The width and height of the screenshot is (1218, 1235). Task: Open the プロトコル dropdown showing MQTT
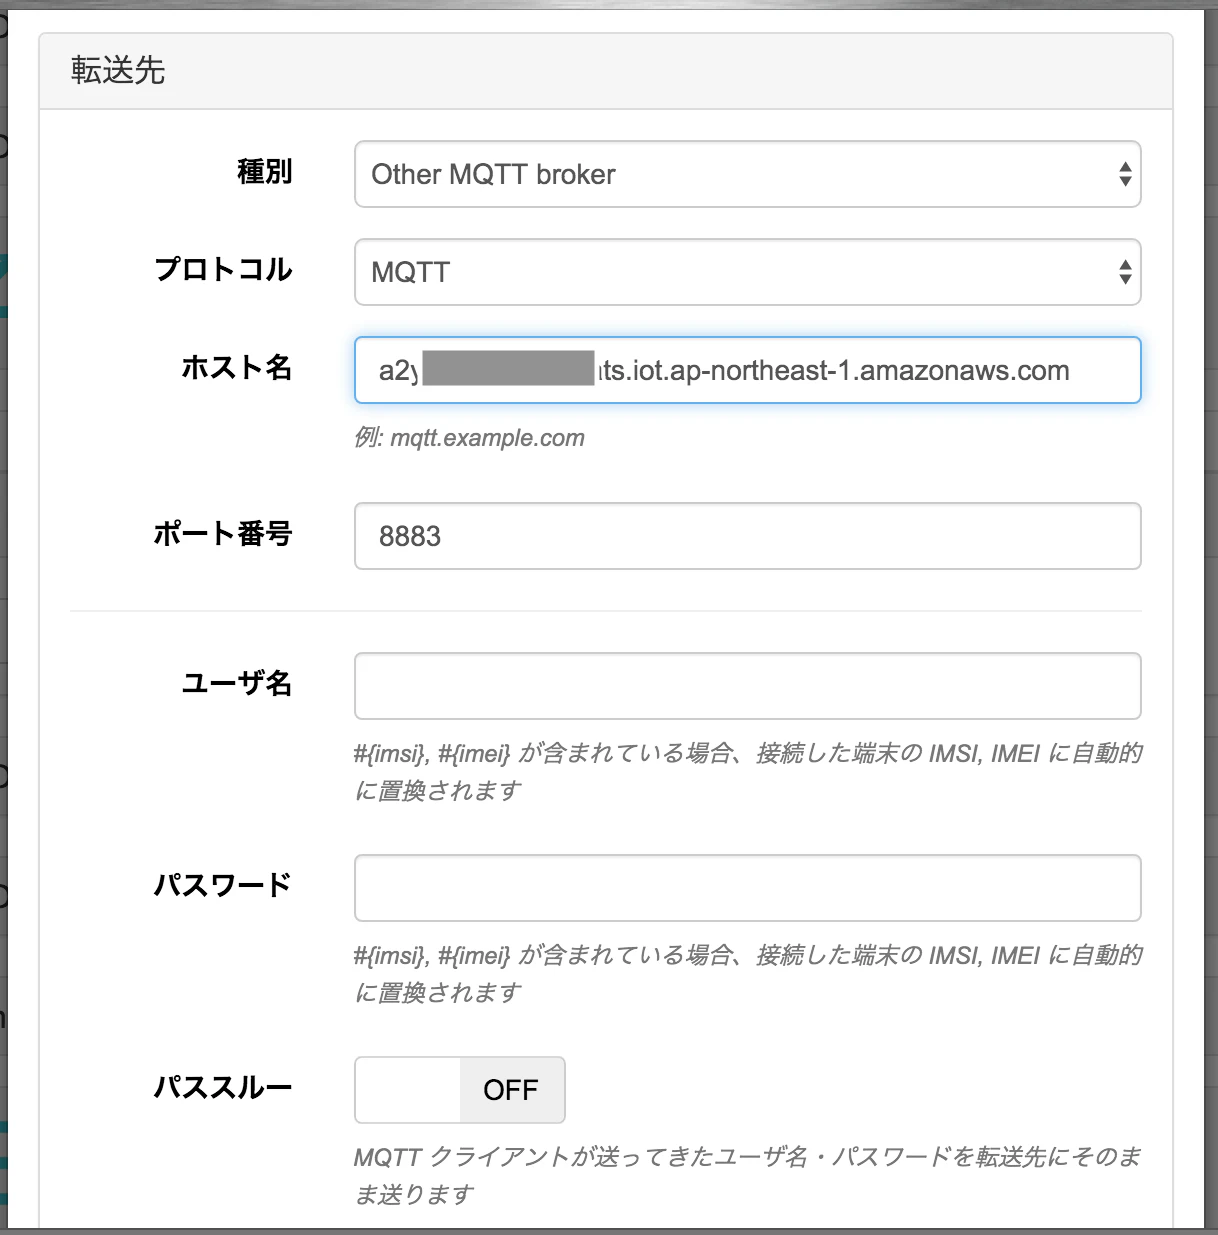click(747, 272)
